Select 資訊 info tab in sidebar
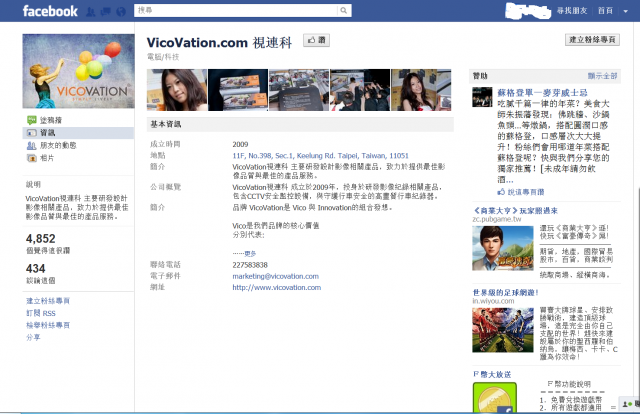 (x=78, y=133)
